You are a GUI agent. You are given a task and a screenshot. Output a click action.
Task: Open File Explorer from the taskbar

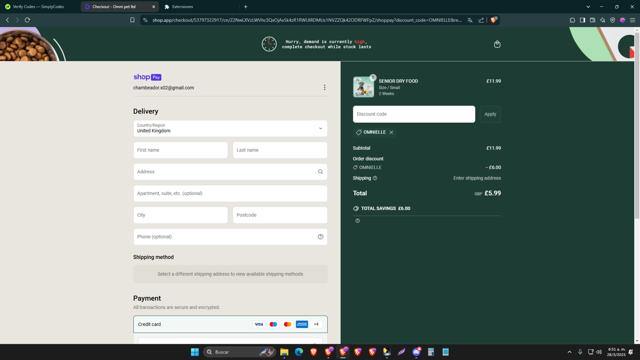pos(284,352)
